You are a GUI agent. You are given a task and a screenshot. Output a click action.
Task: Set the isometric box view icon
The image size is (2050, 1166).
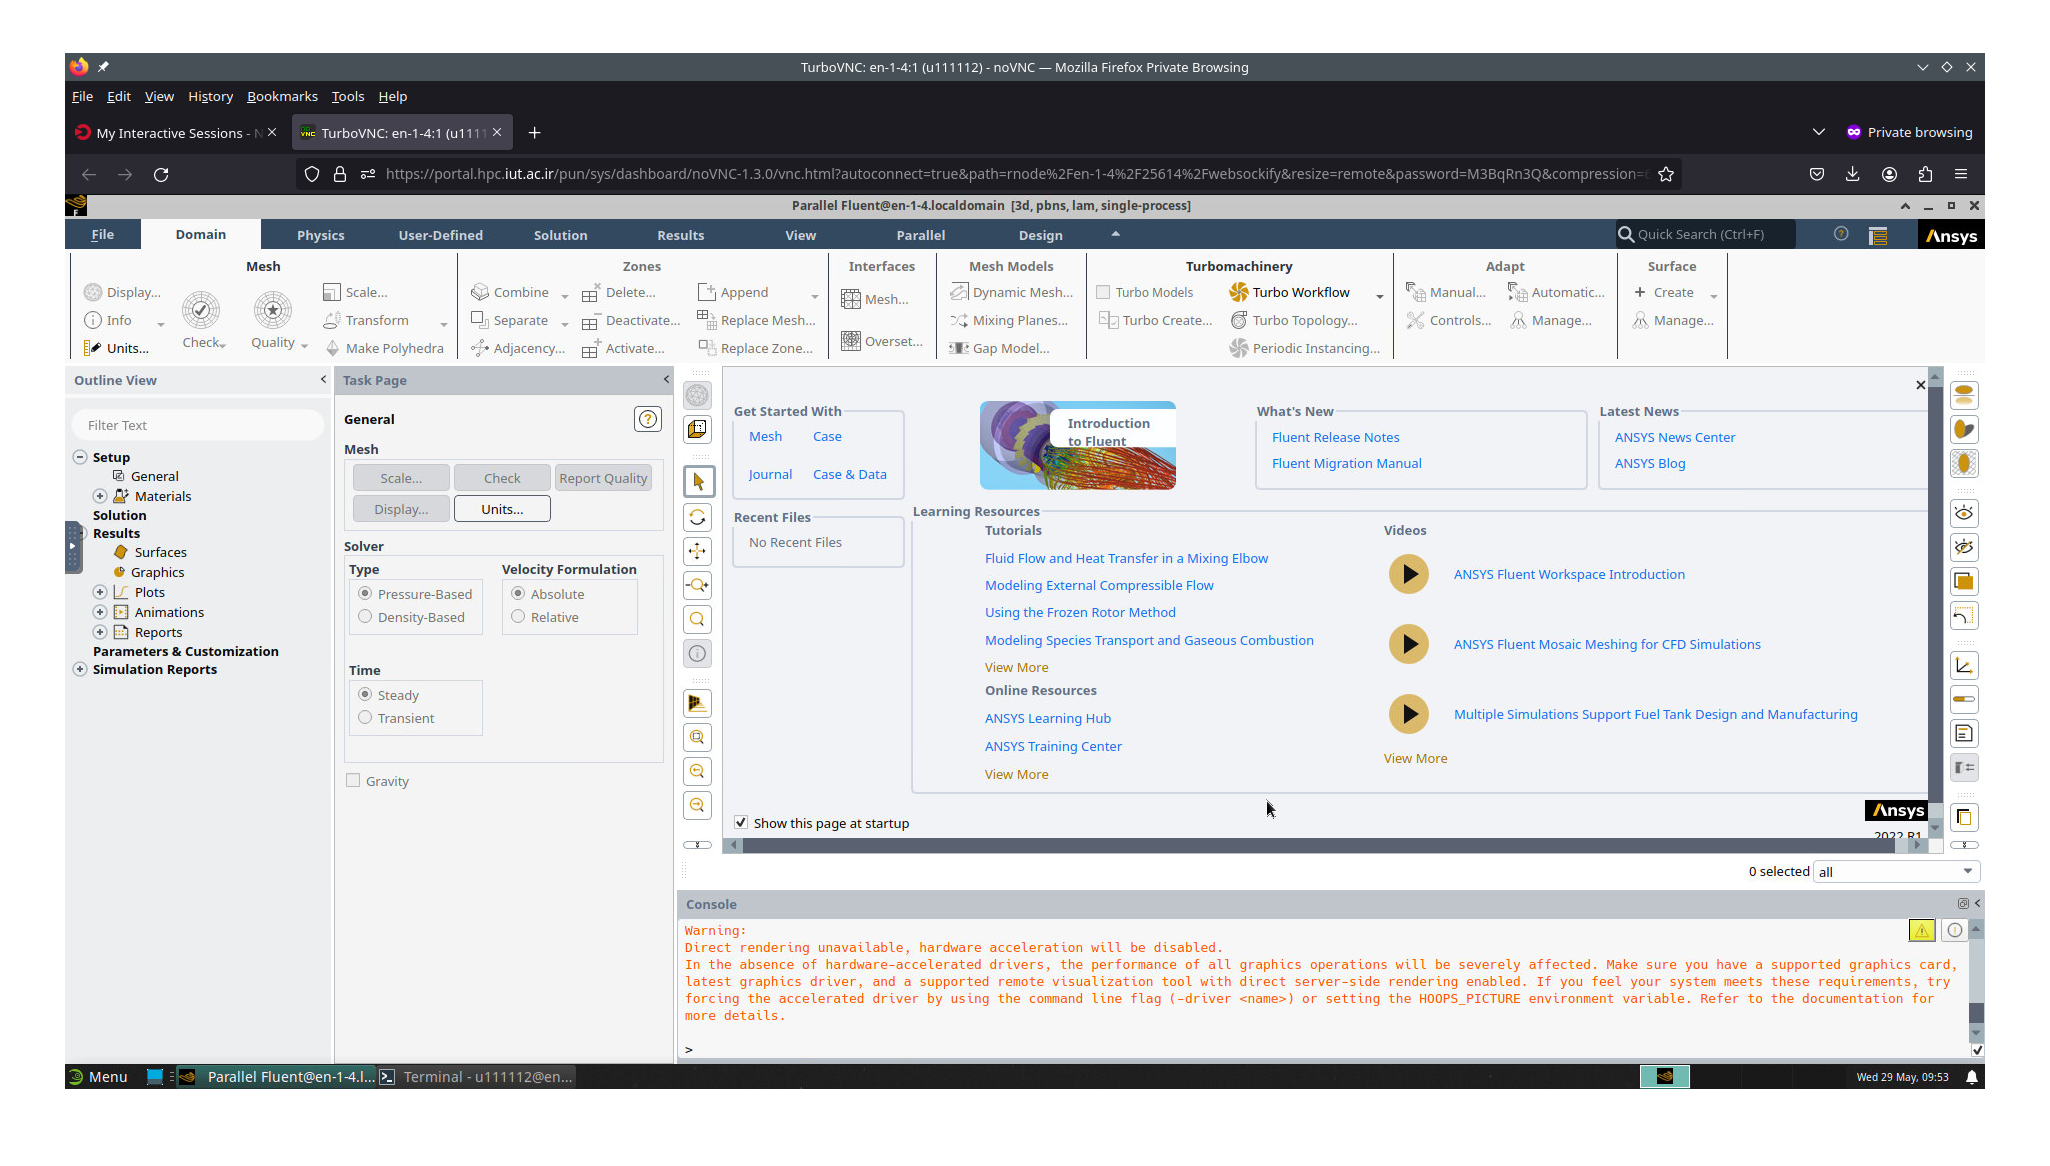pos(697,429)
